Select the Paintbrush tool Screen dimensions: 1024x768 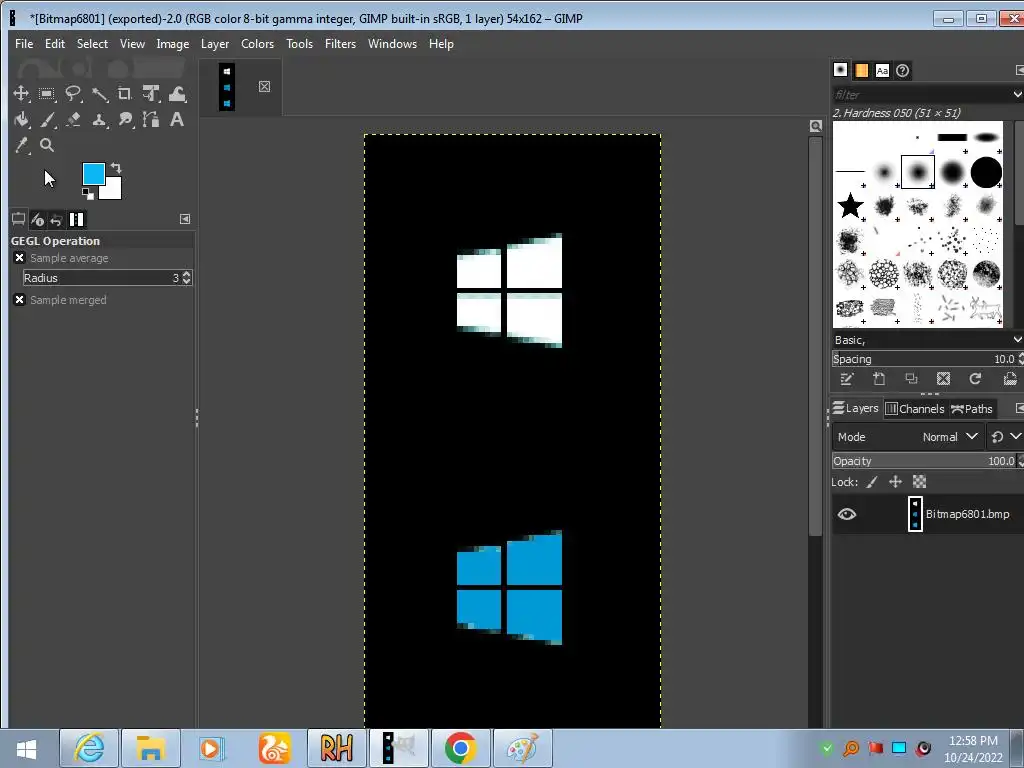click(46, 120)
